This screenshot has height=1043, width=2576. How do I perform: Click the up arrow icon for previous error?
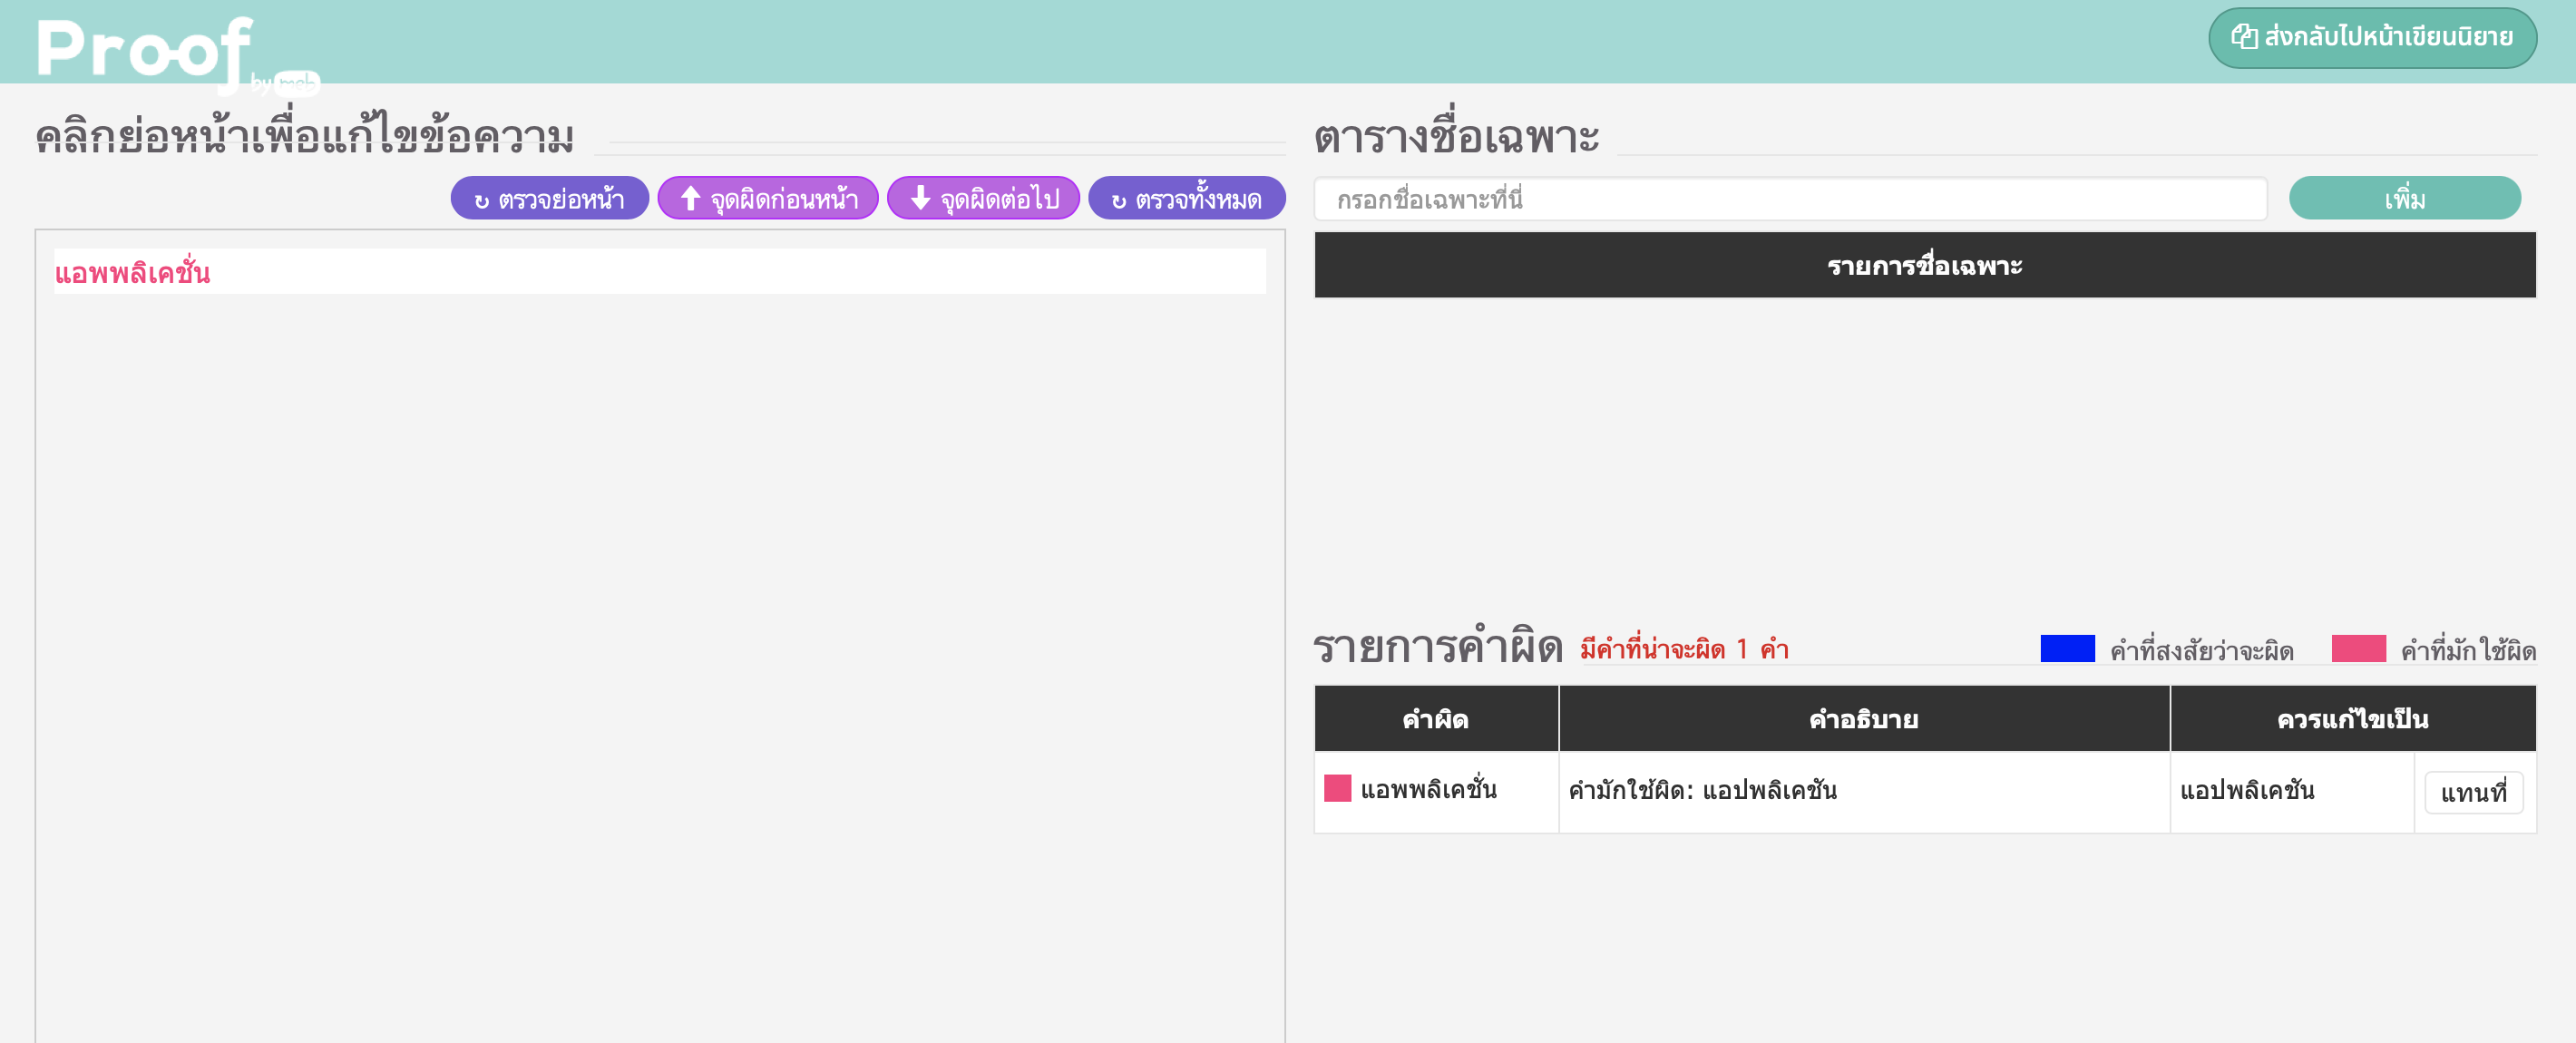(x=690, y=198)
